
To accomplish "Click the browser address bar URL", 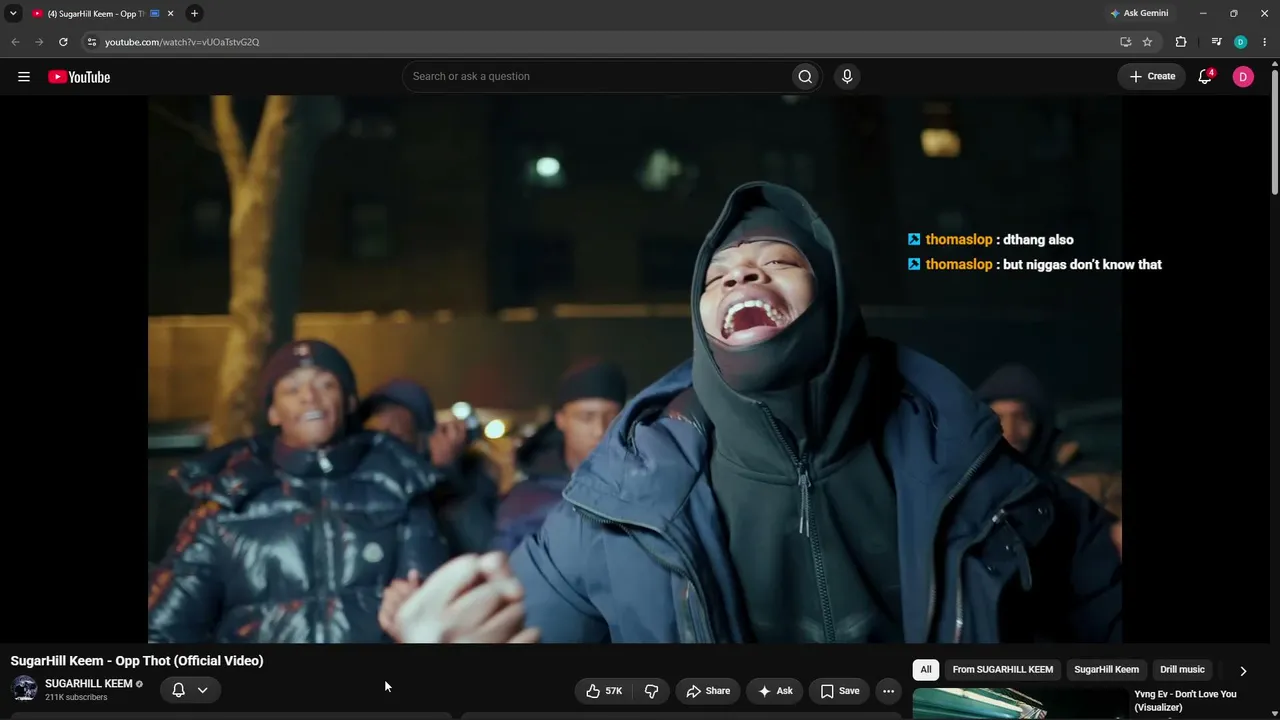I will [182, 42].
